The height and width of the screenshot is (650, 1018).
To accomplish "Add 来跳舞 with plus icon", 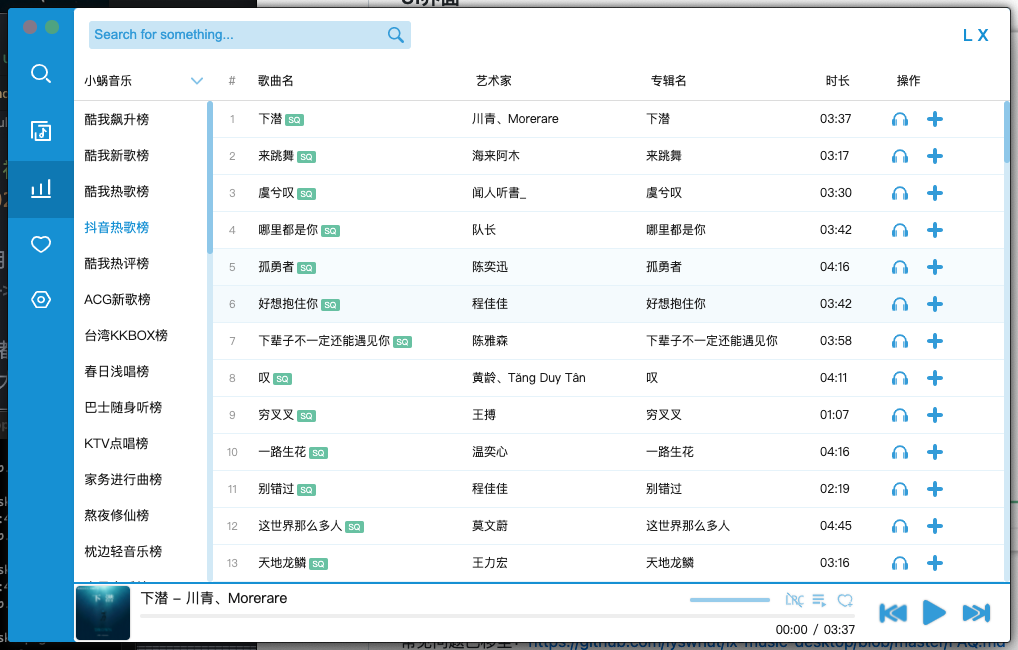I will (x=934, y=156).
